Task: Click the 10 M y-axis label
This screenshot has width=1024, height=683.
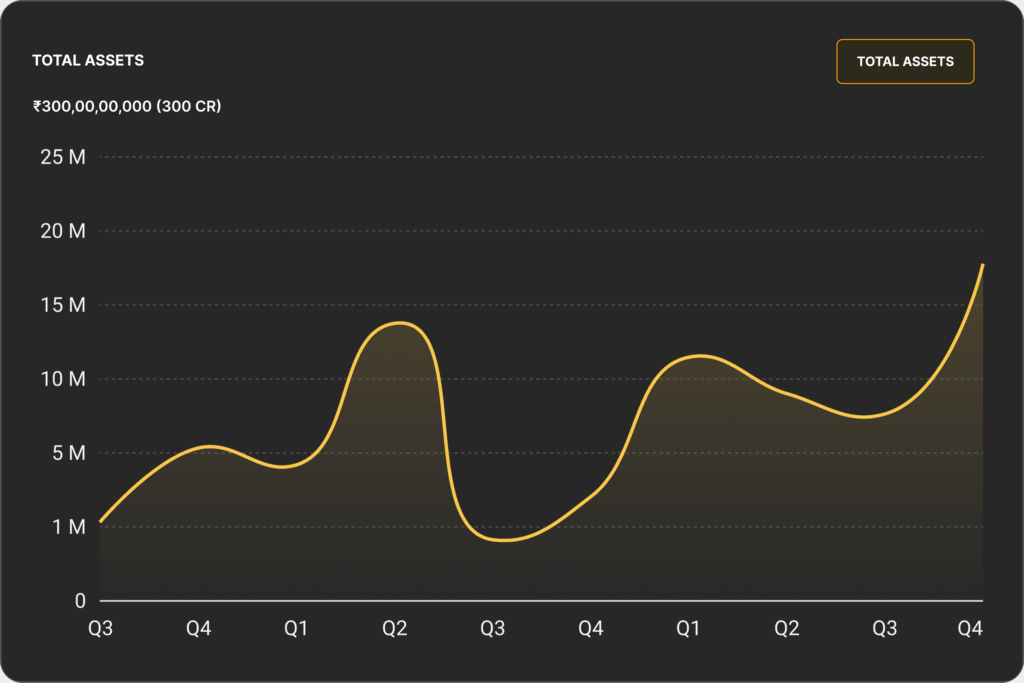Action: pyautogui.click(x=64, y=379)
